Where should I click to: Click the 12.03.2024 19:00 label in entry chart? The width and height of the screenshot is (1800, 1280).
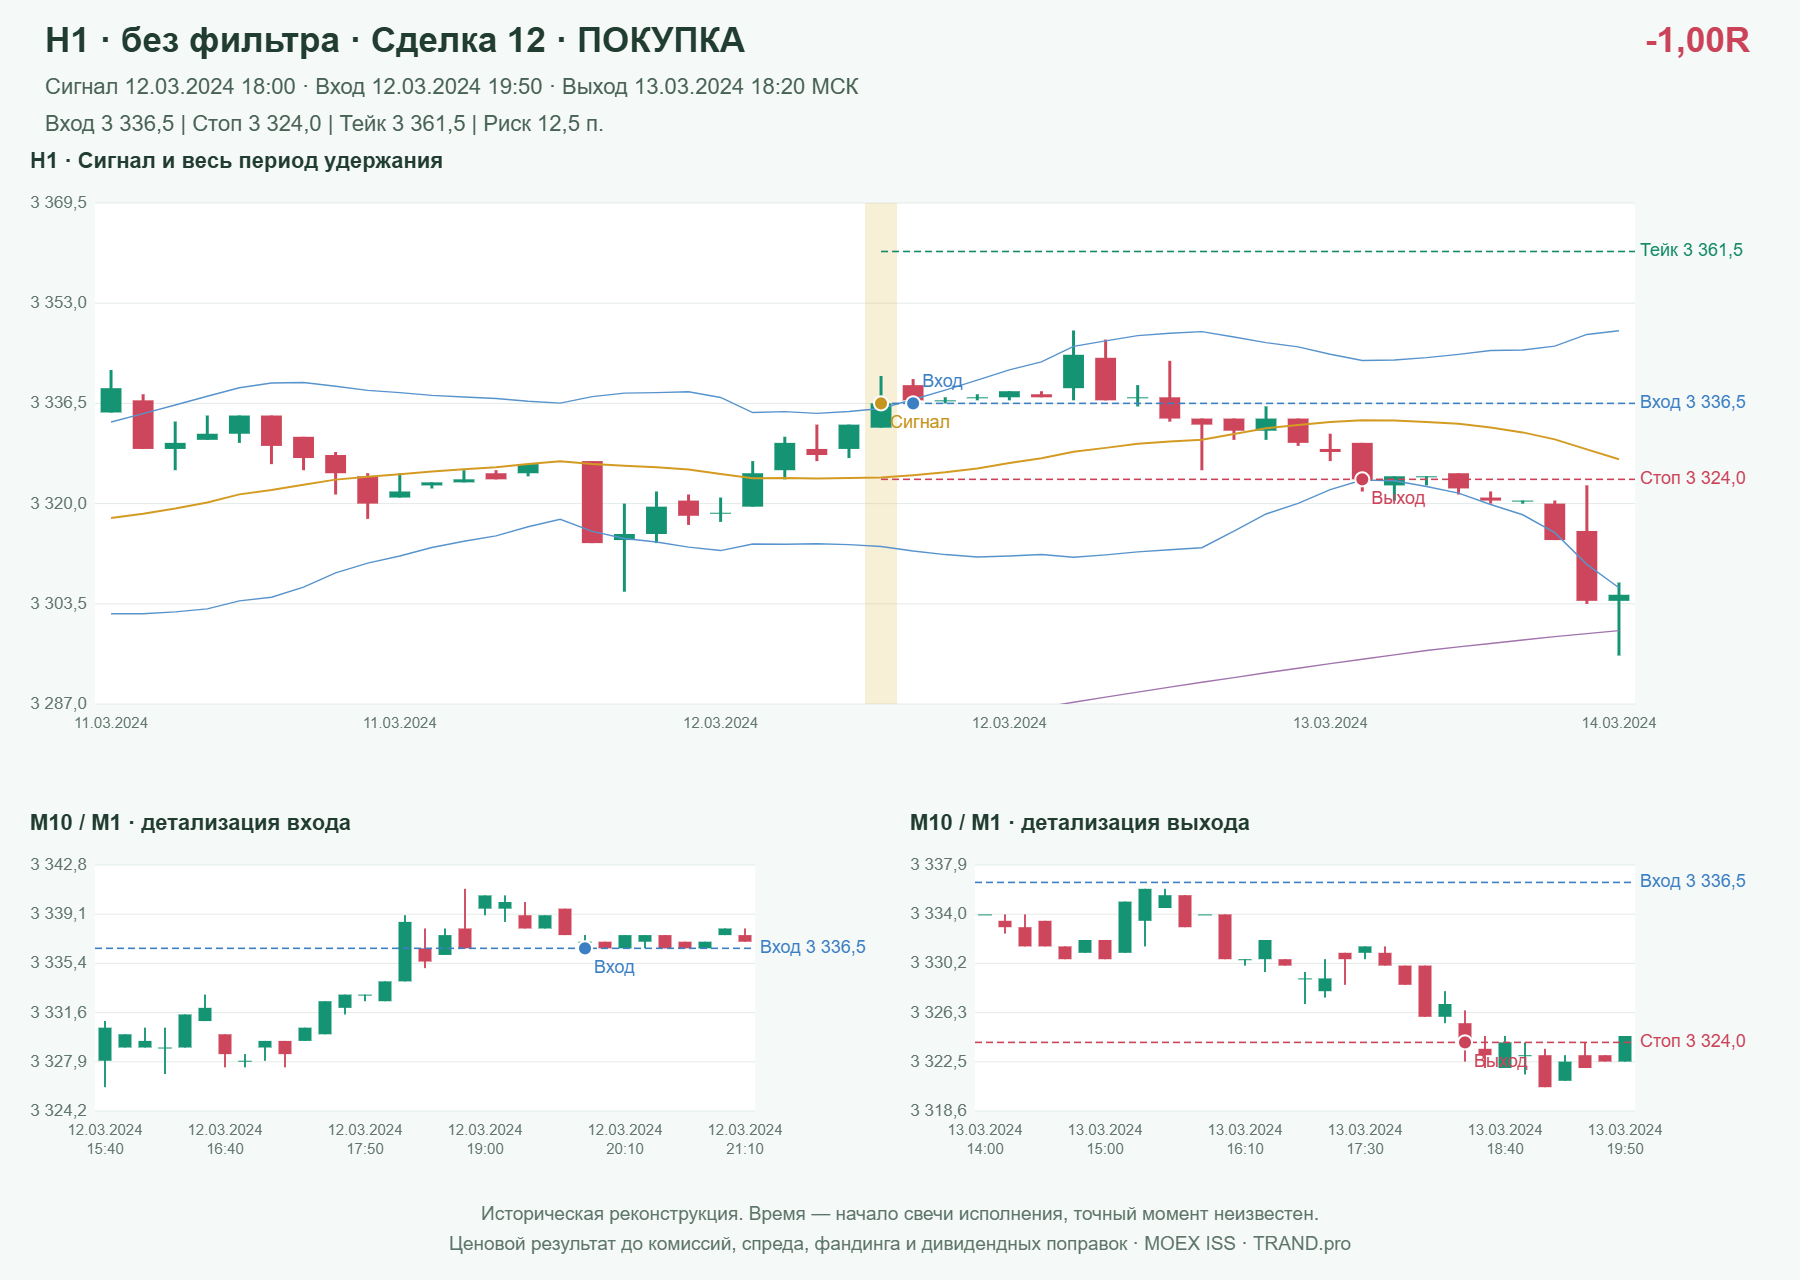pos(485,1139)
